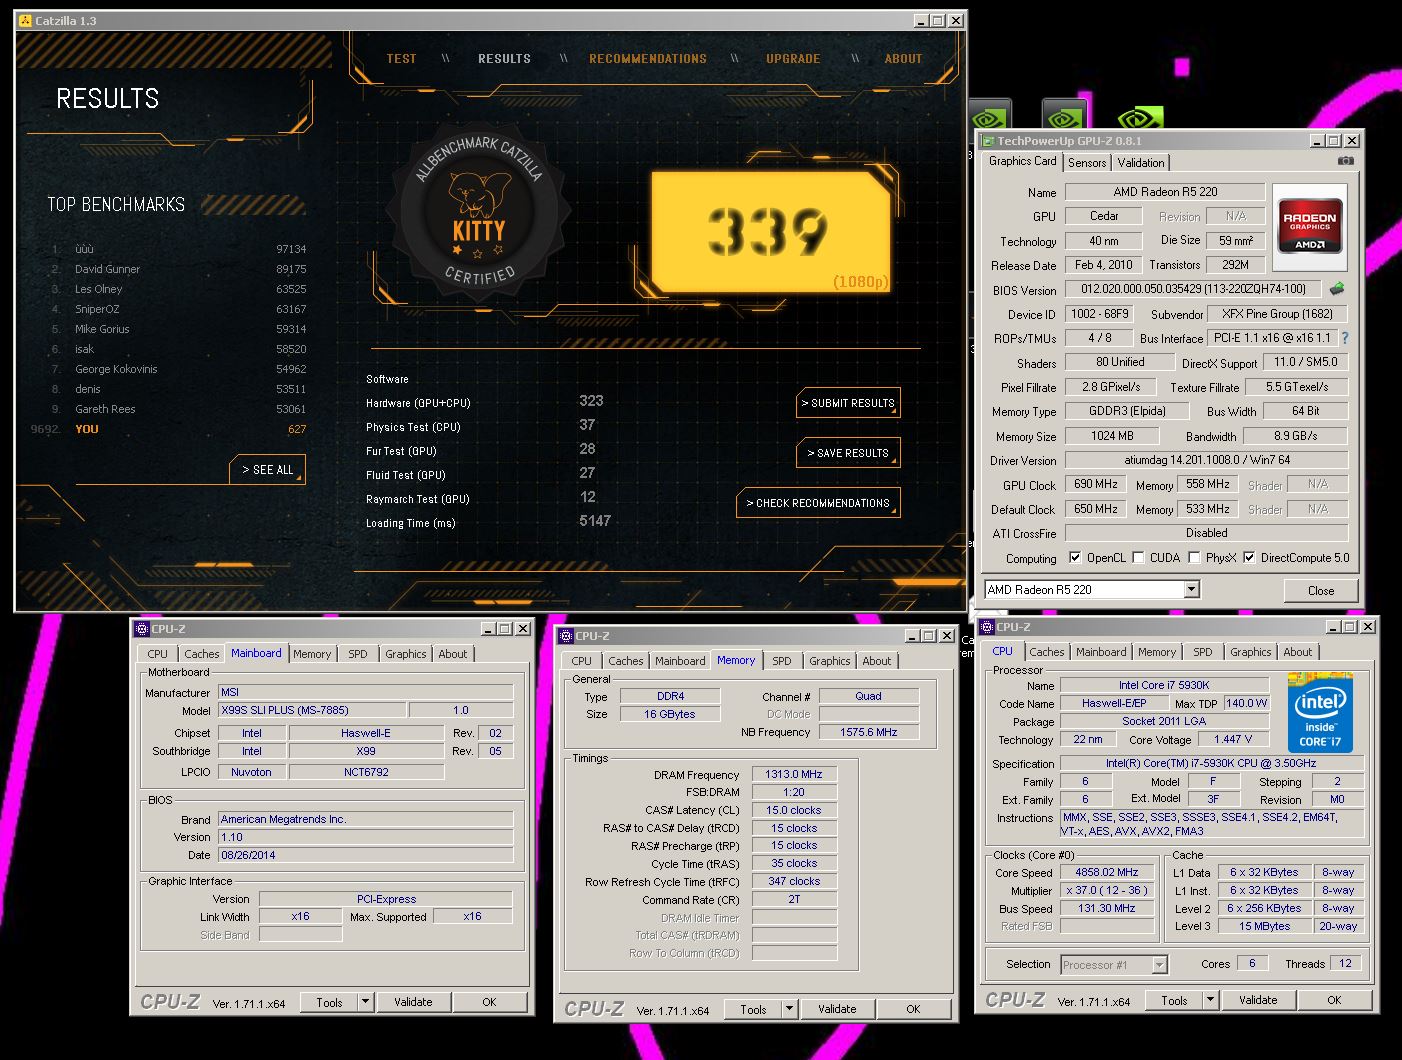The image size is (1402, 1060).
Task: Open the Tools dropdown arrow in Mainboard CPU-Z
Action: coord(365,1002)
